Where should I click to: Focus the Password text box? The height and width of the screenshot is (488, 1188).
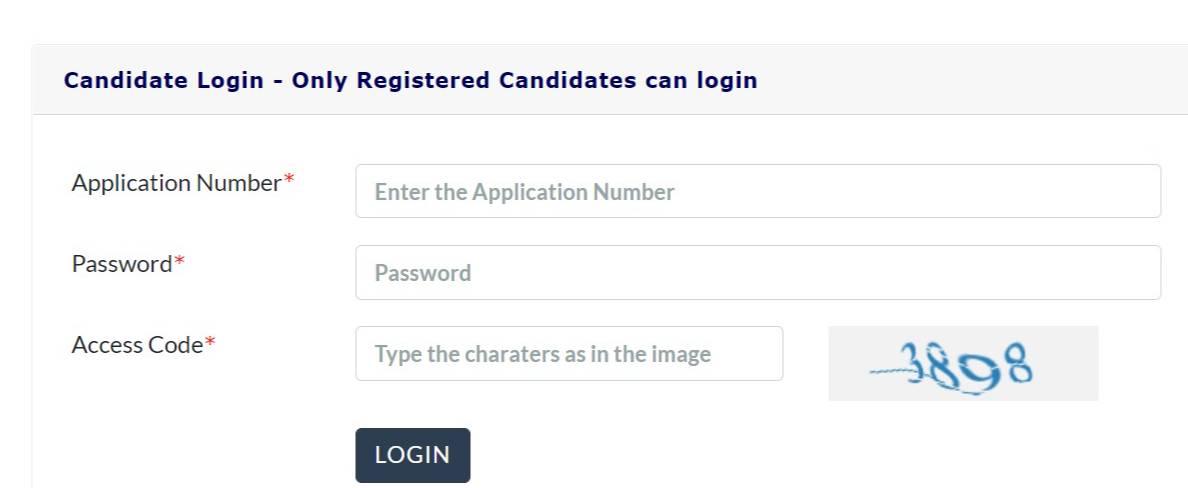pyautogui.click(x=757, y=272)
